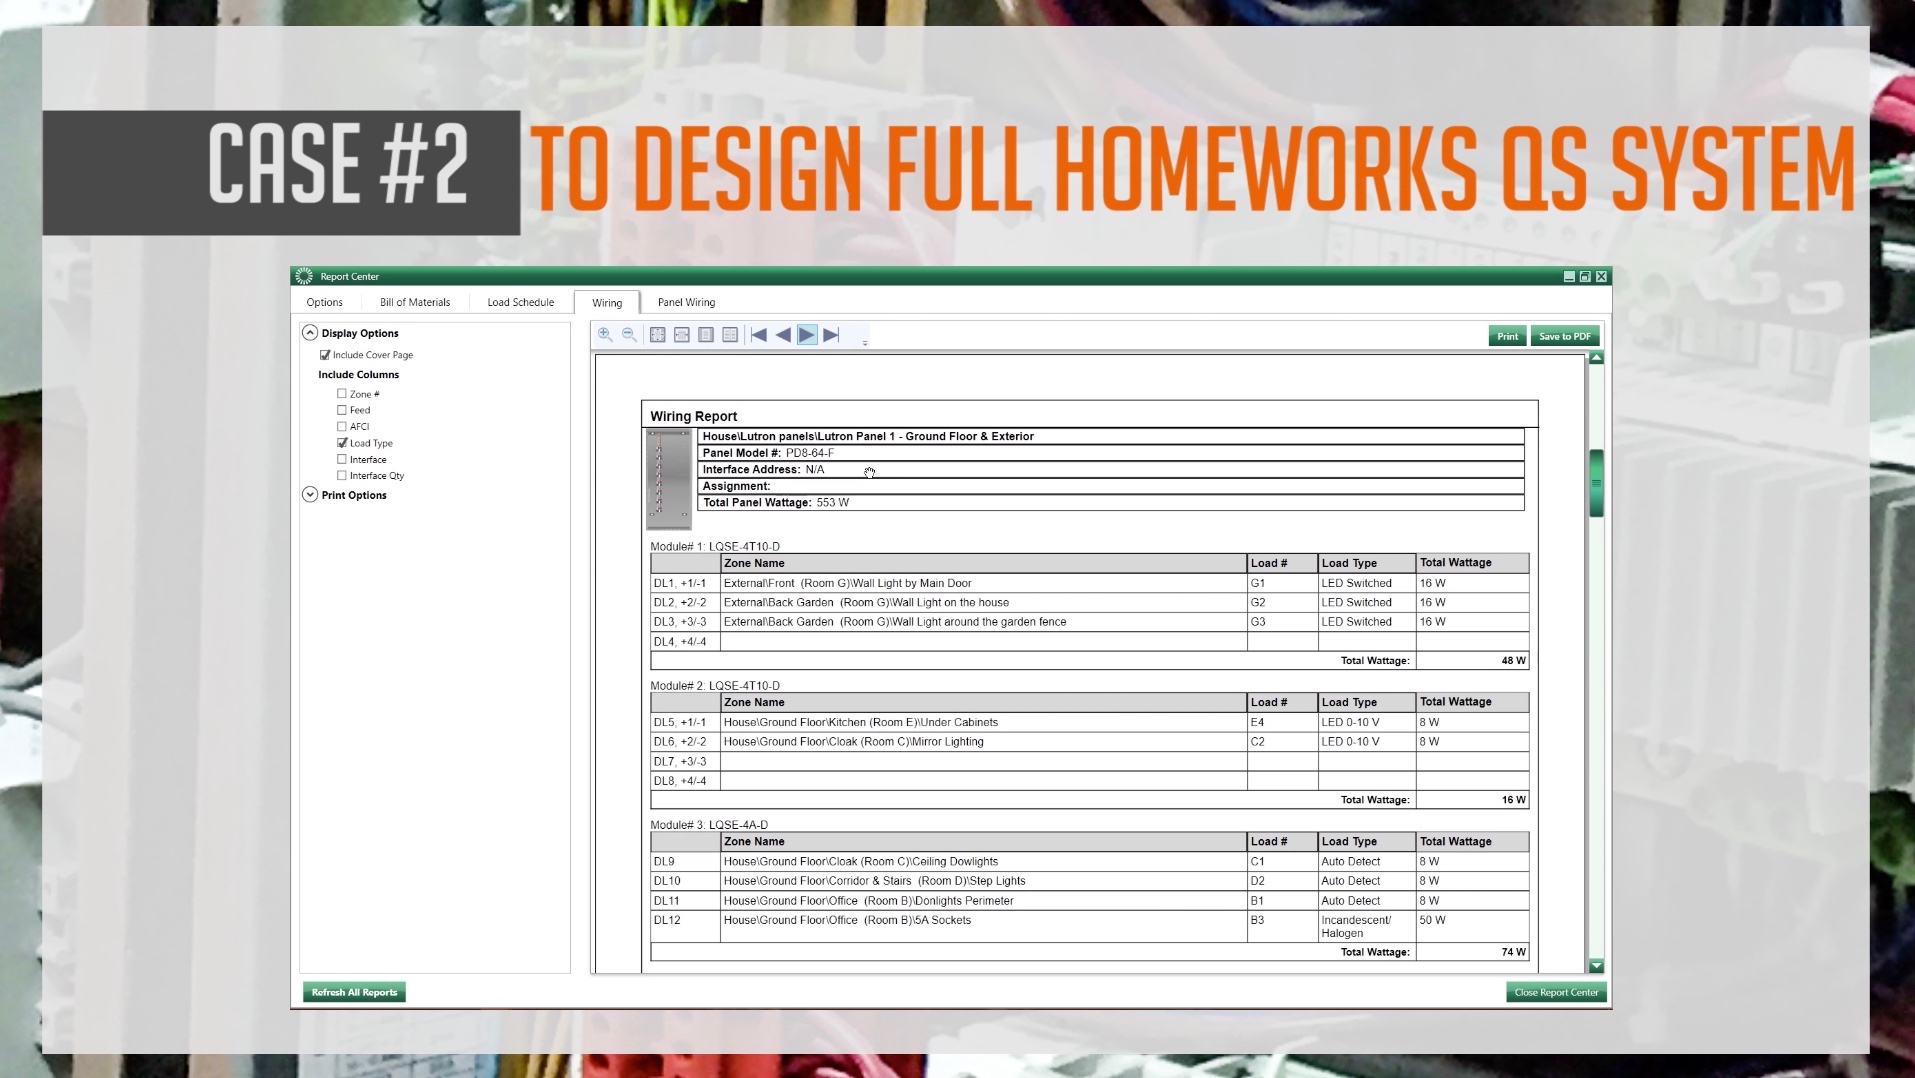
Task: Switch to two-page view icon
Action: (730, 335)
